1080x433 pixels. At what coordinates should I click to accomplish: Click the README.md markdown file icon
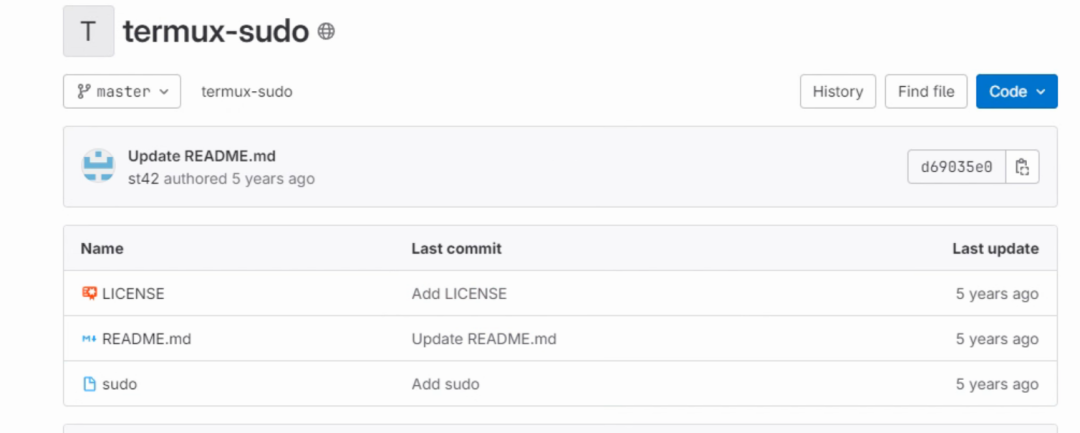click(x=90, y=339)
